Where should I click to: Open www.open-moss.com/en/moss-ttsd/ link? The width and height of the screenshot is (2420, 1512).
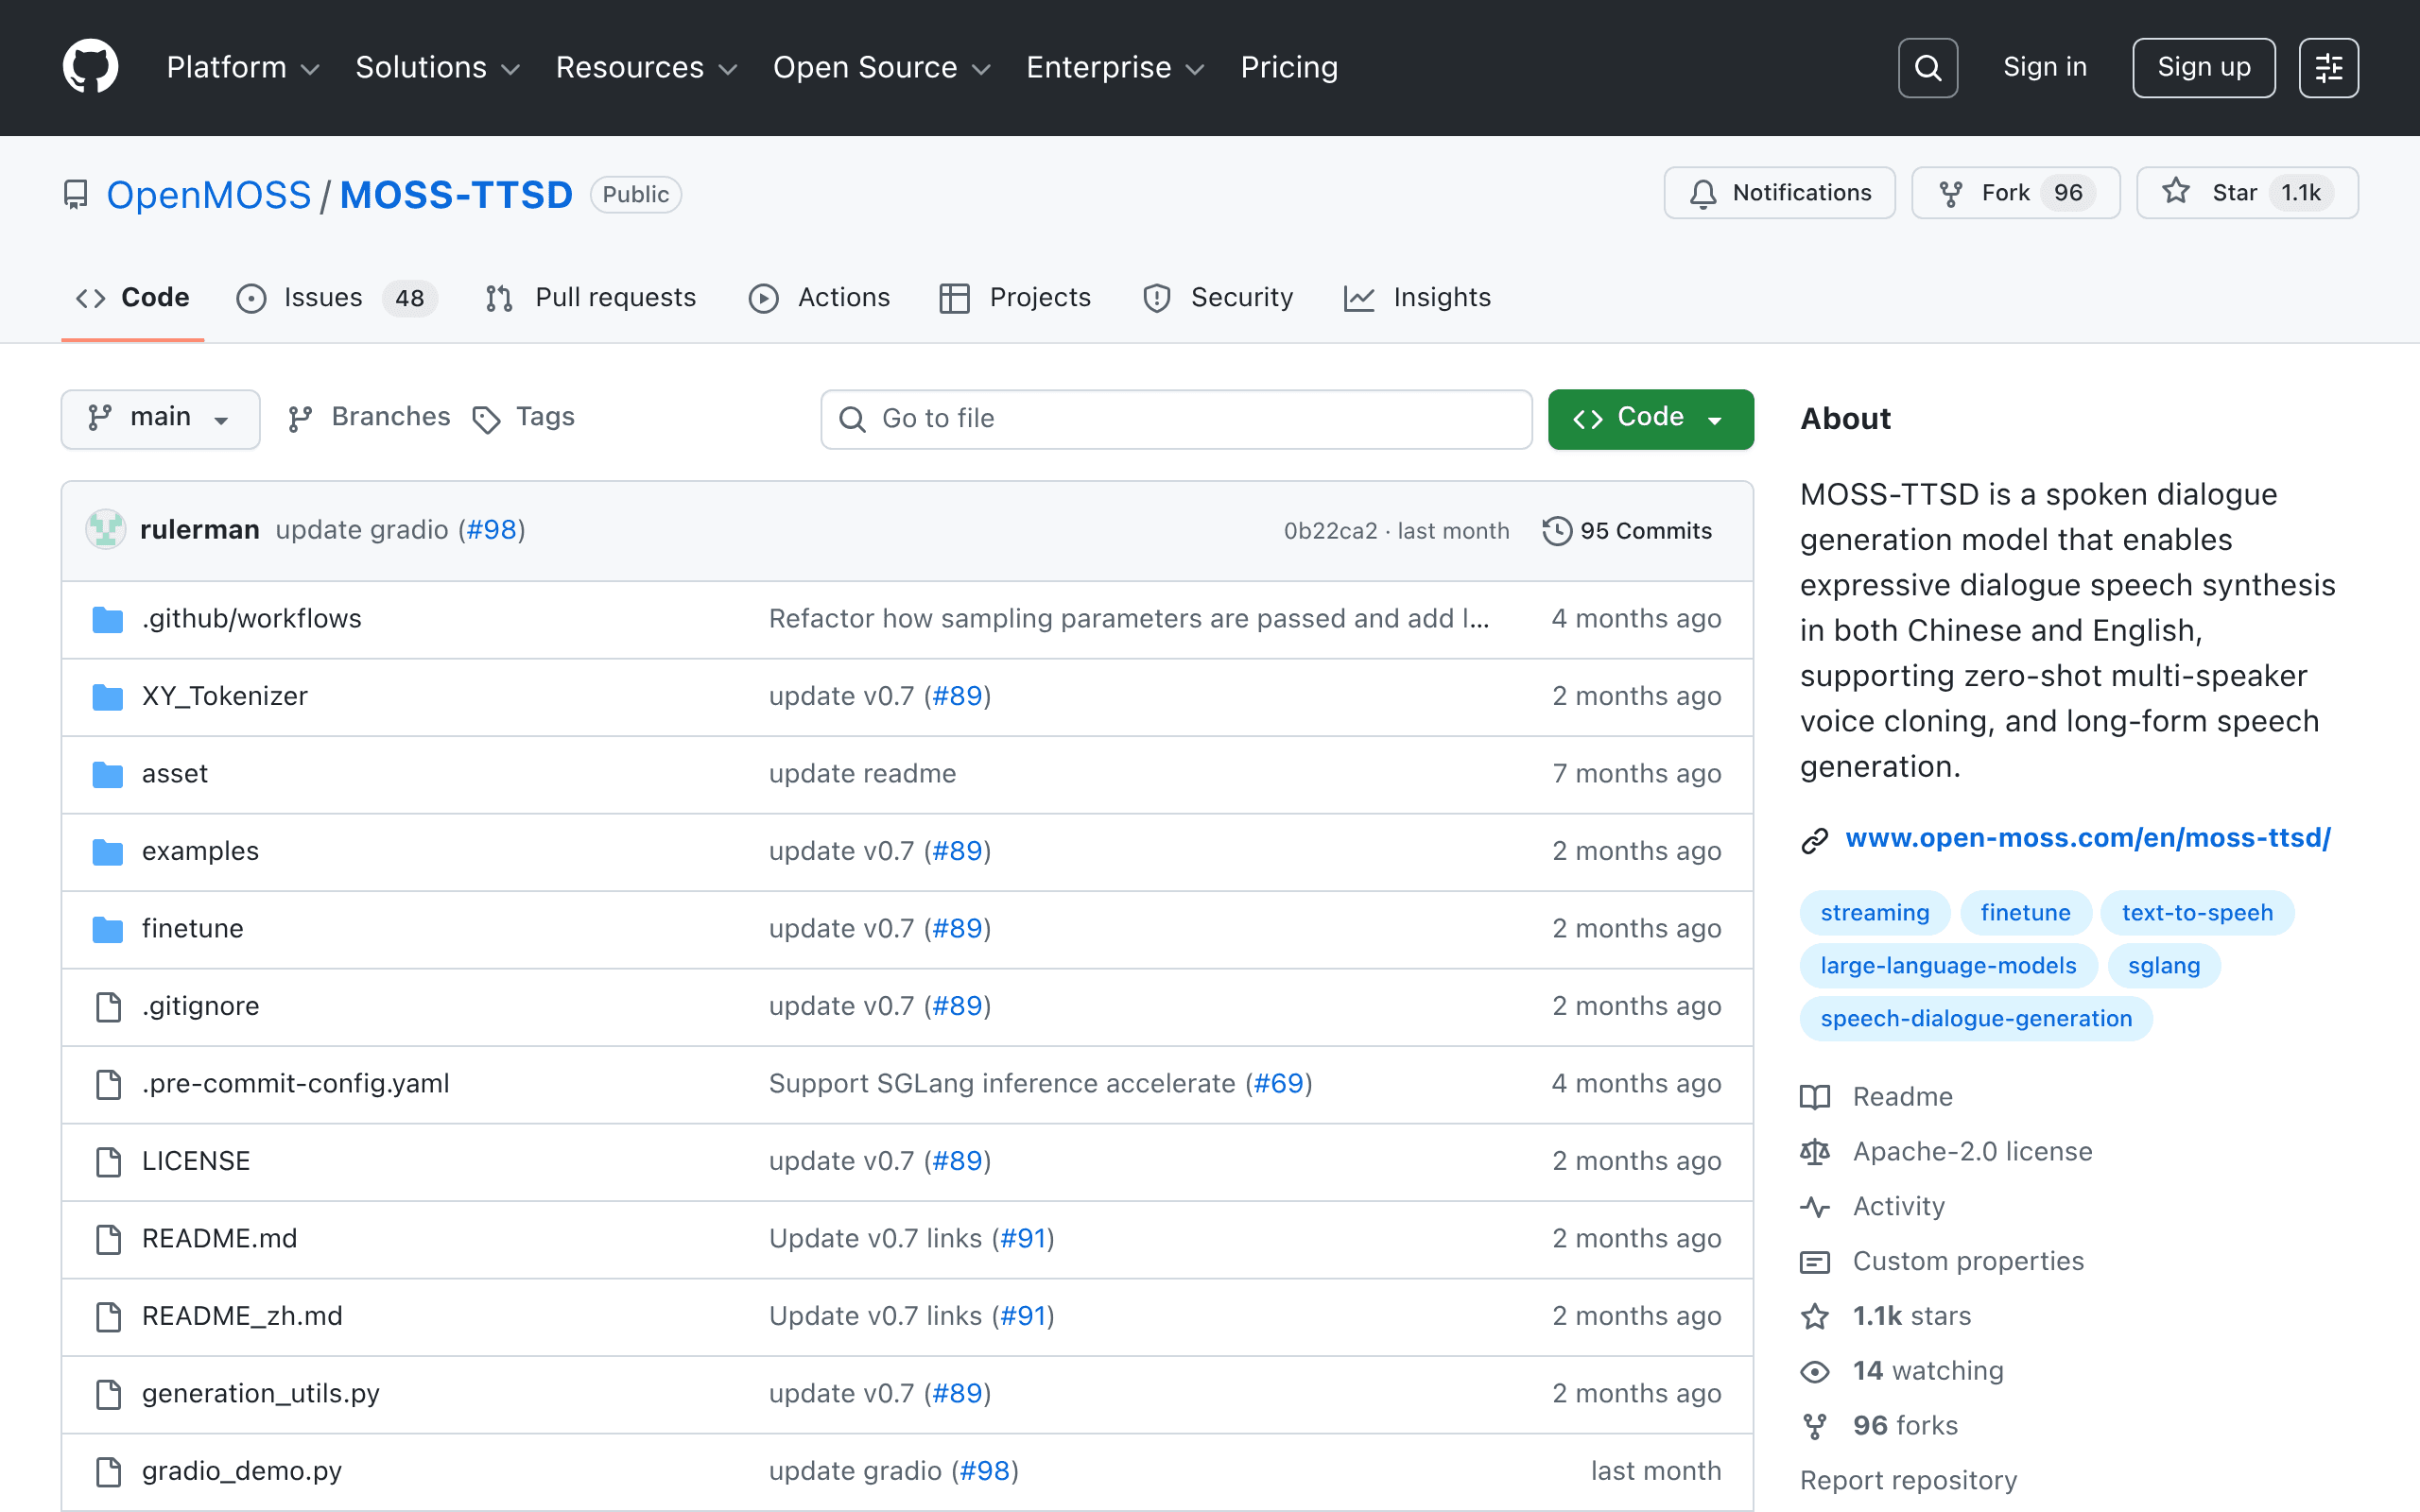point(2087,838)
